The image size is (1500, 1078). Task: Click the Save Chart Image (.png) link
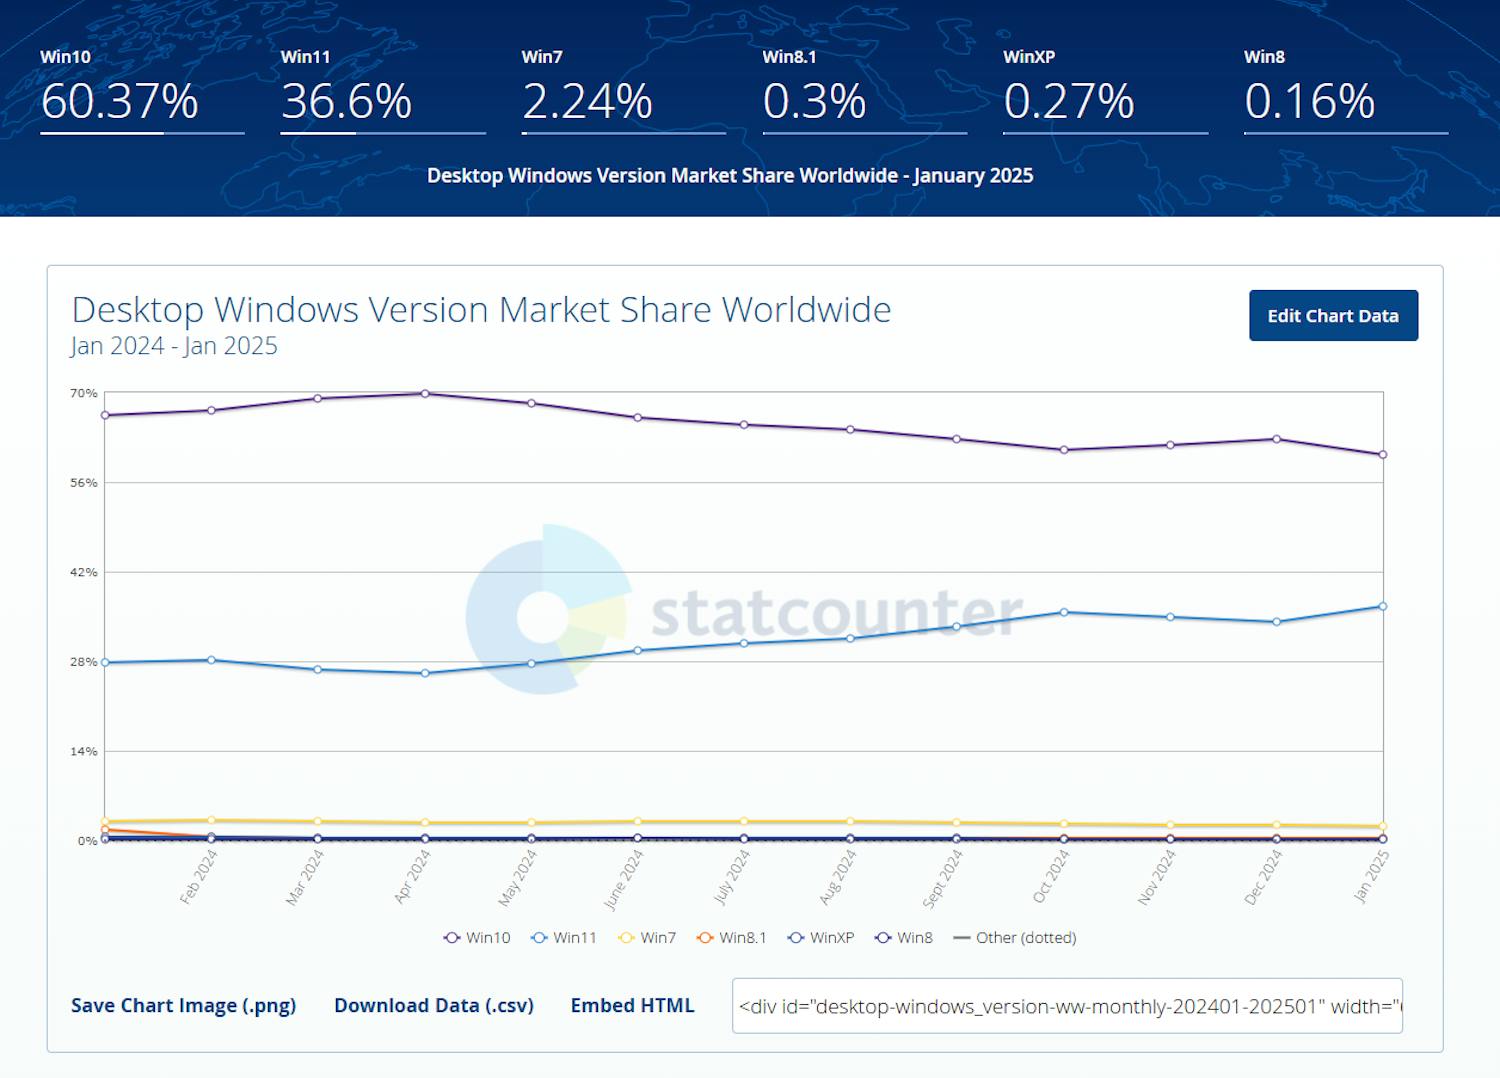(x=184, y=1005)
